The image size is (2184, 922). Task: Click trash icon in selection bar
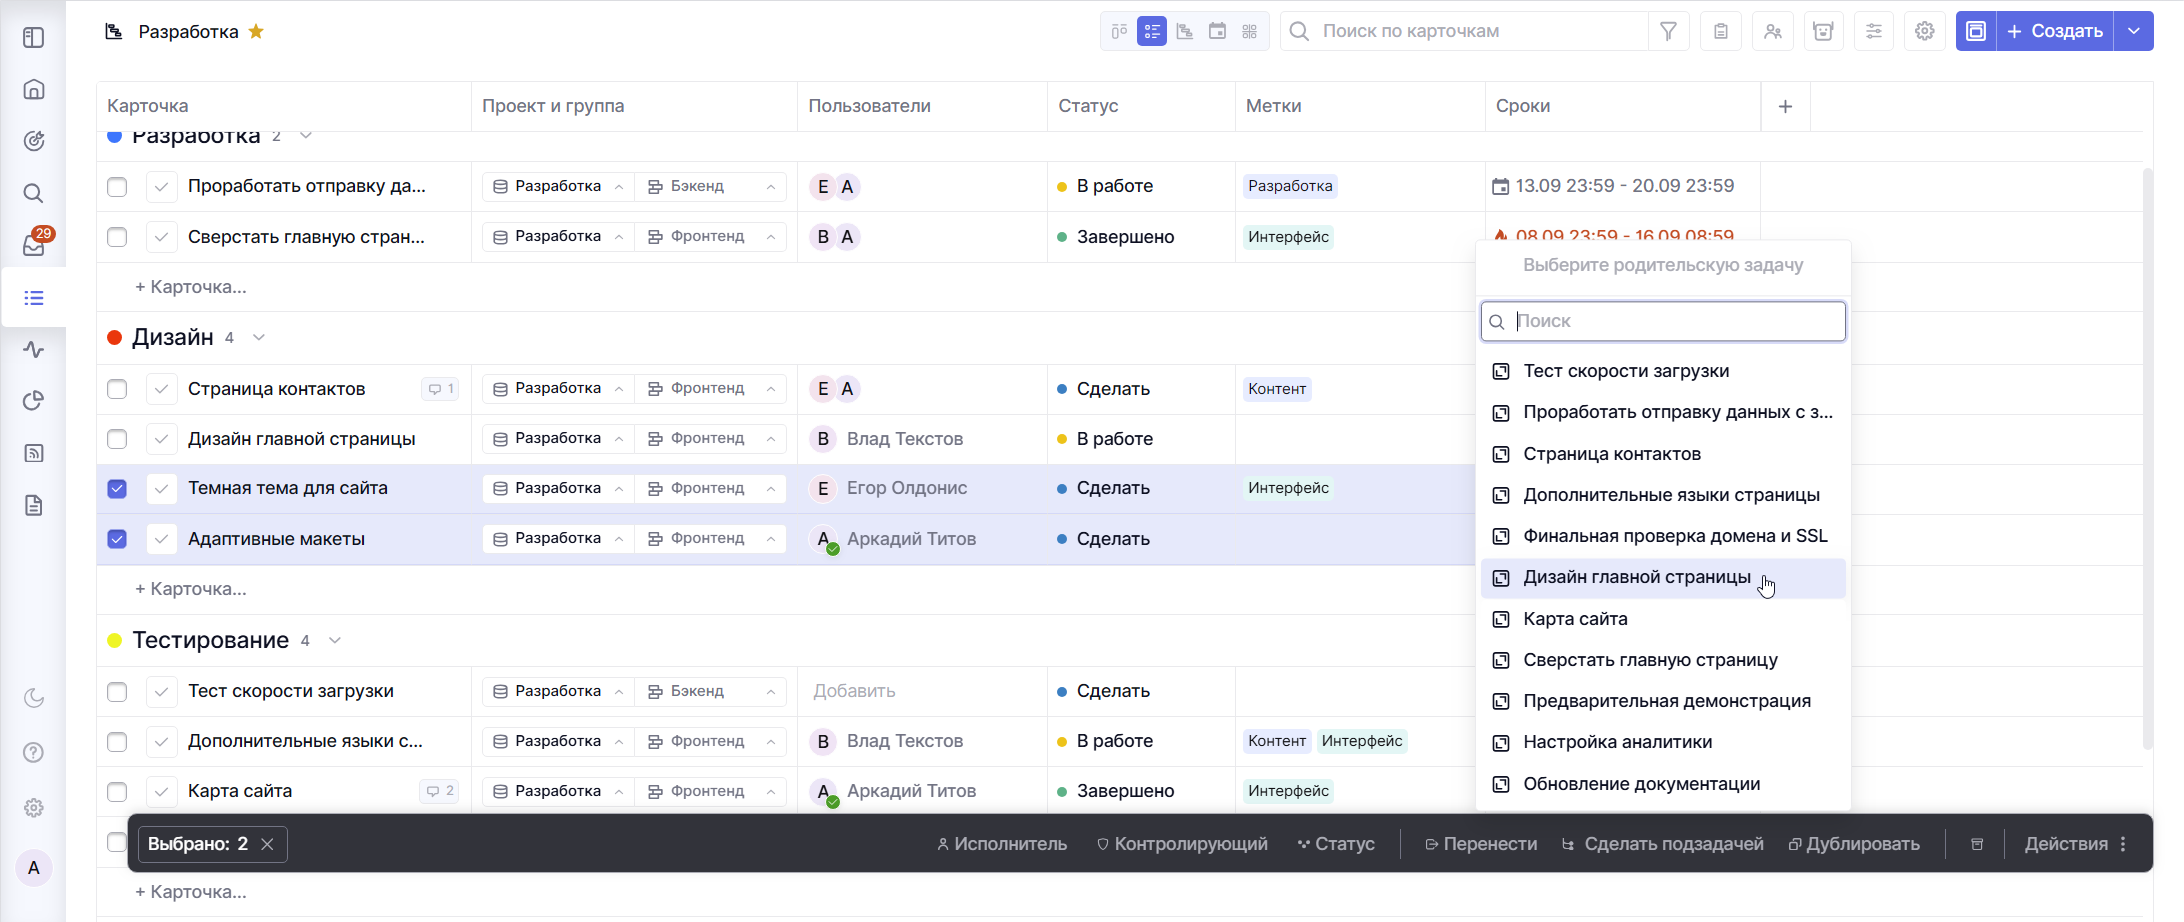[1976, 844]
